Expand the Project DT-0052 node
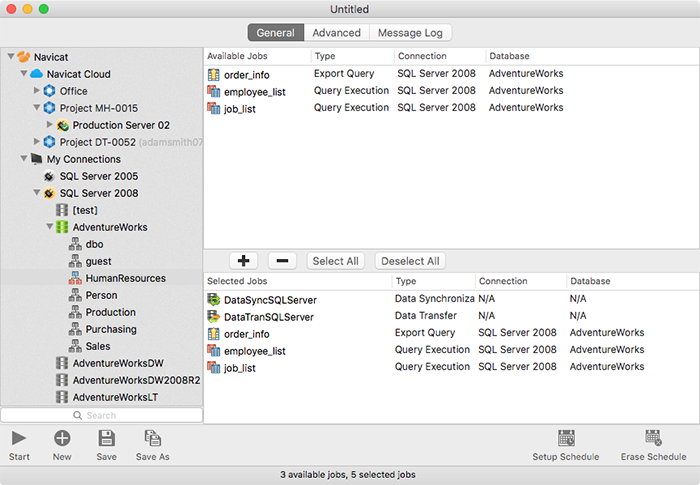This screenshot has height=485, width=700. 37,141
